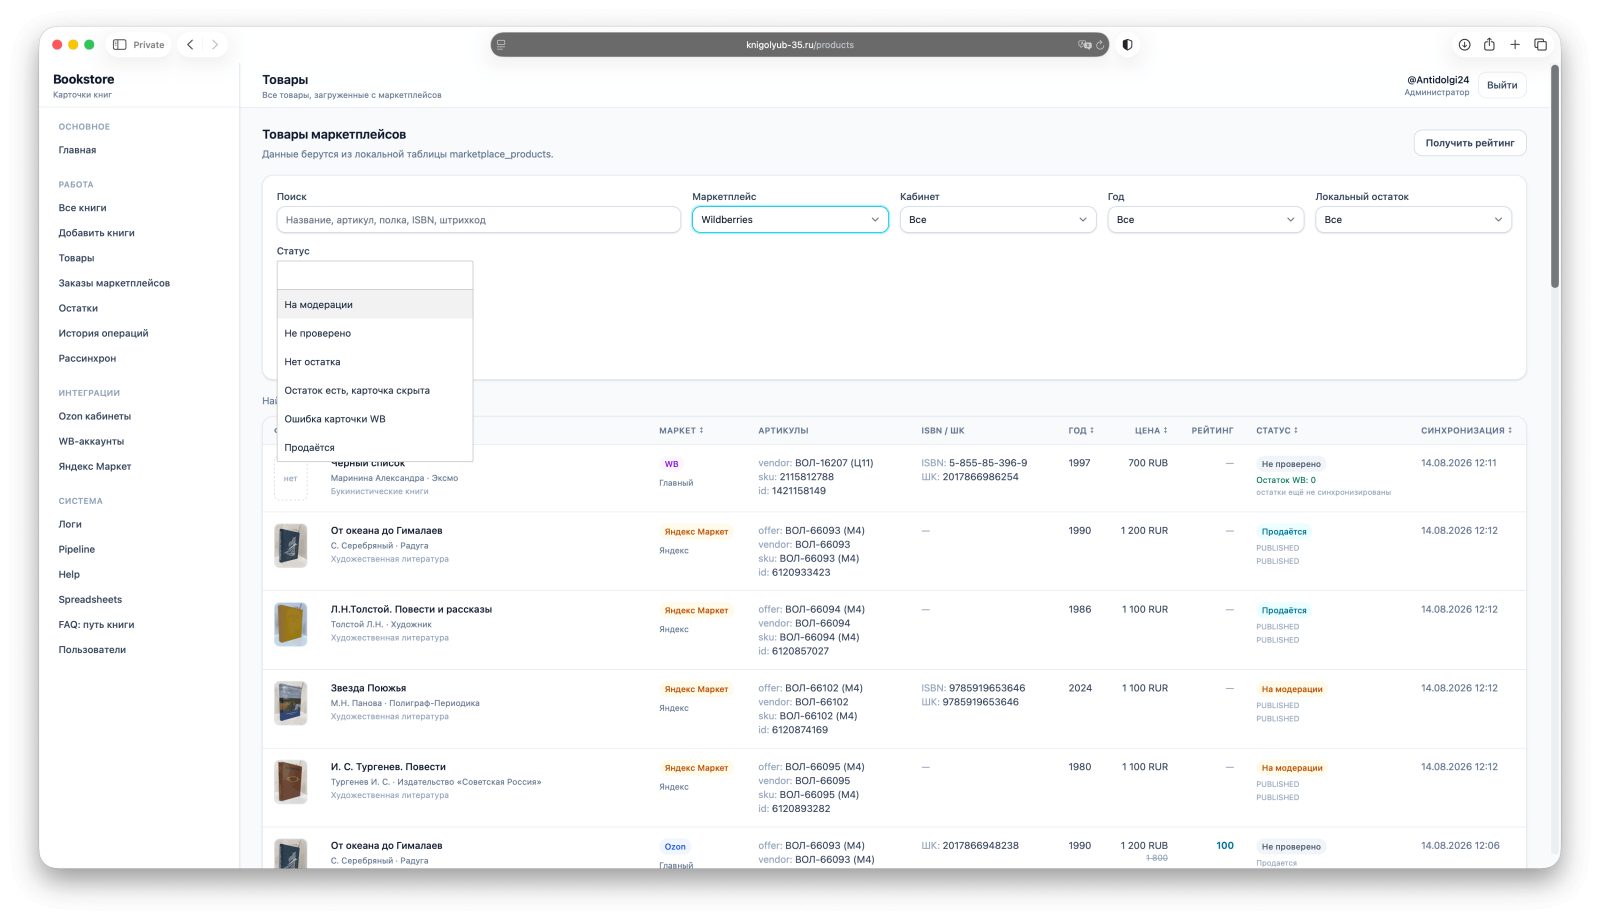The image size is (1600, 920).
Task: Open the Pipeline page
Action: pyautogui.click(x=76, y=549)
